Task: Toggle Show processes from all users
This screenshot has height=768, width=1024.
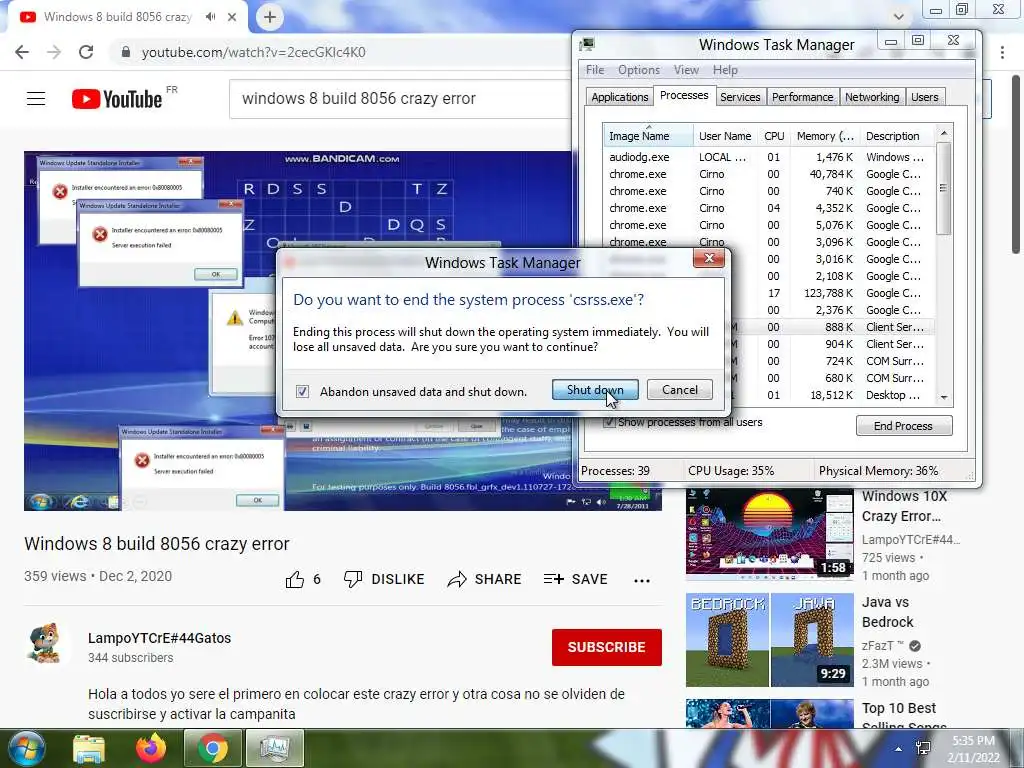Action: [x=609, y=422]
